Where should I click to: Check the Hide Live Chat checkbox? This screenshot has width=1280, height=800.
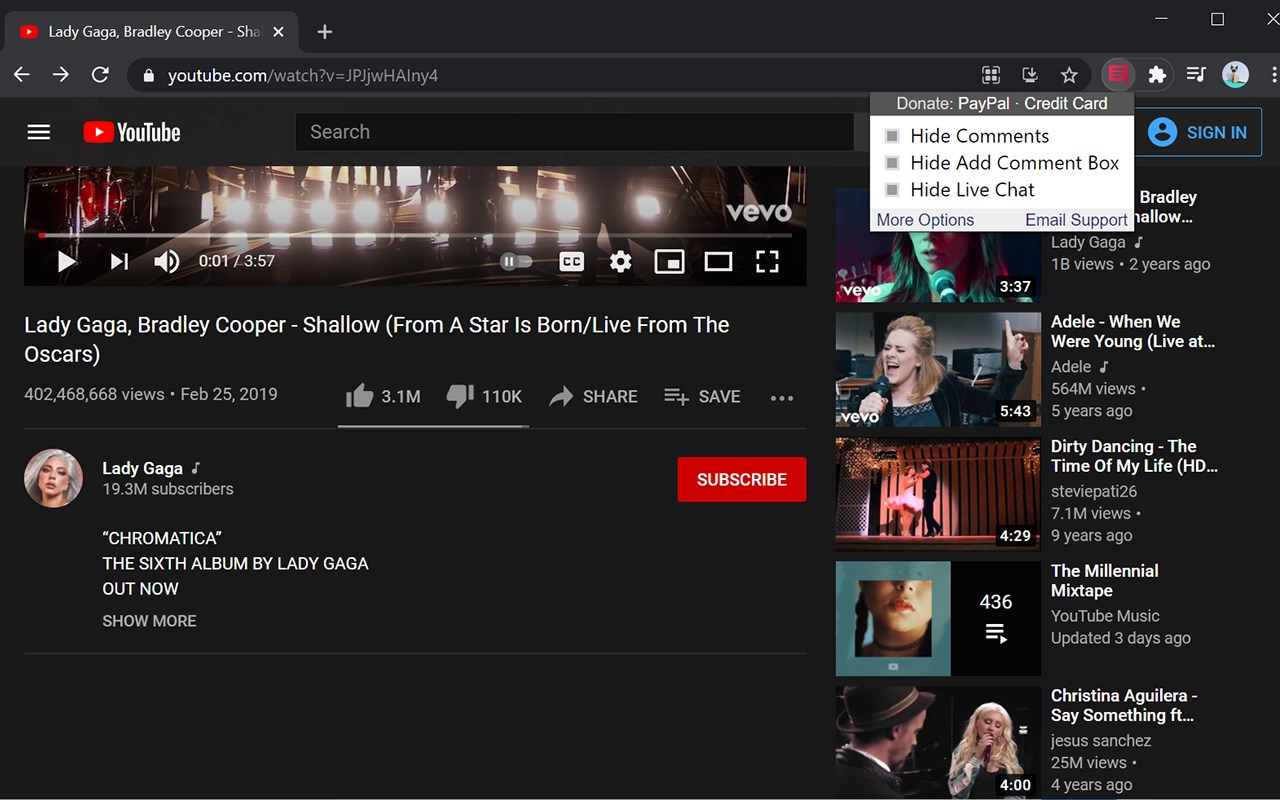pos(892,190)
